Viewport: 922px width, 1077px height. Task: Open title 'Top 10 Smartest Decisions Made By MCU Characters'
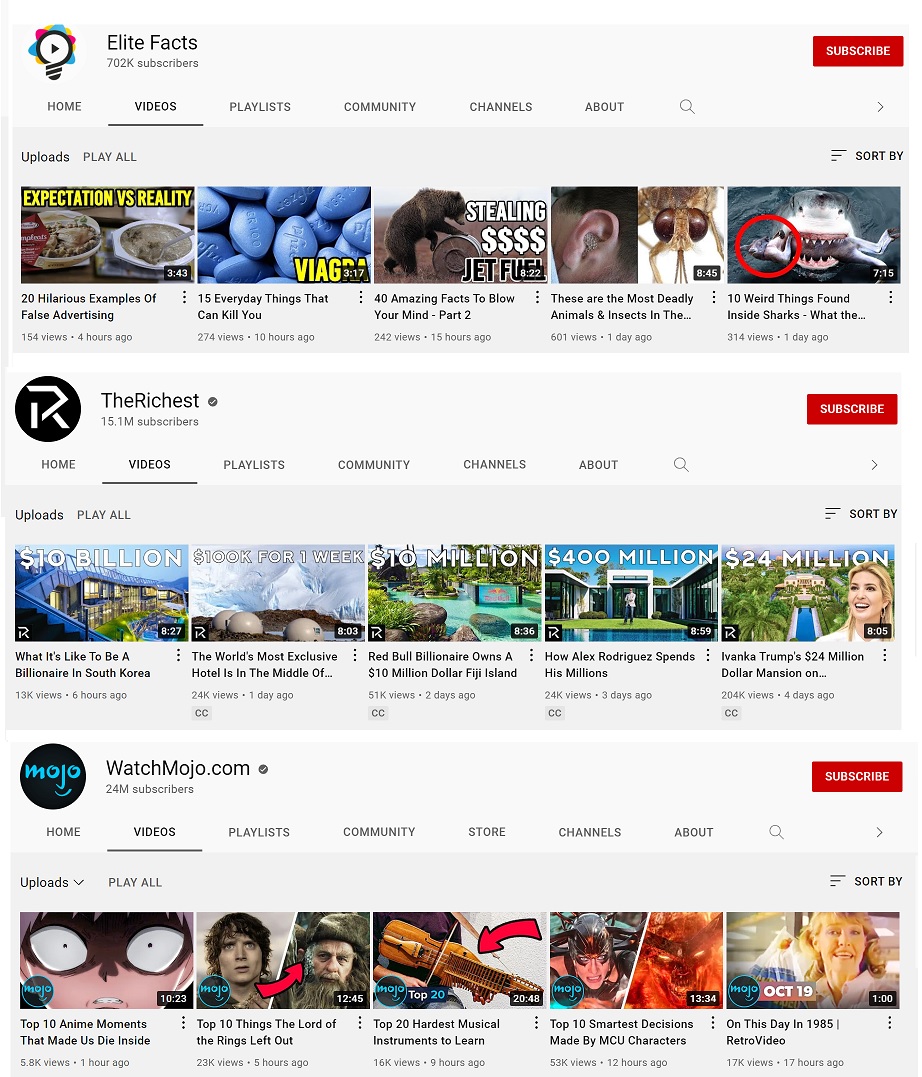click(x=622, y=1032)
